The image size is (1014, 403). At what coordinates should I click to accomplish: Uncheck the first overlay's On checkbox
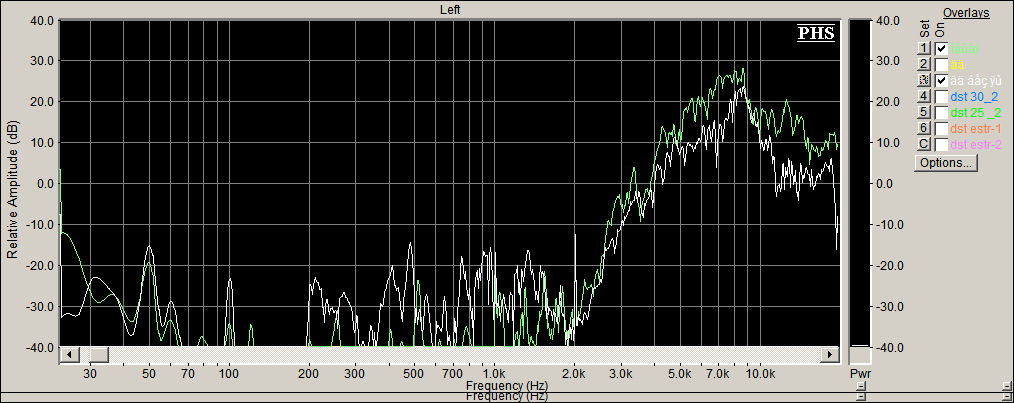[942, 49]
